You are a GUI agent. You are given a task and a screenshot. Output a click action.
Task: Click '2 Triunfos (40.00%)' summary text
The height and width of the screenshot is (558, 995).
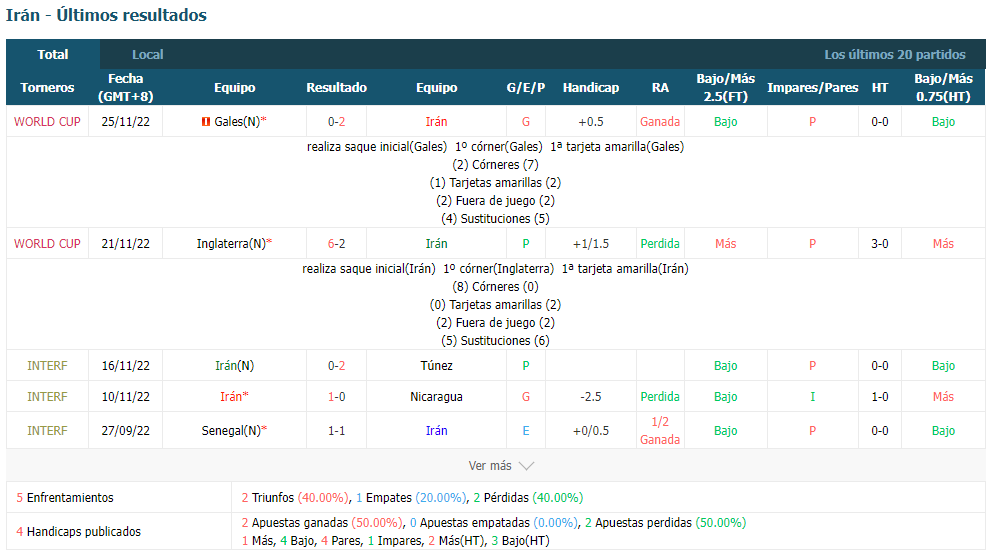(x=295, y=498)
